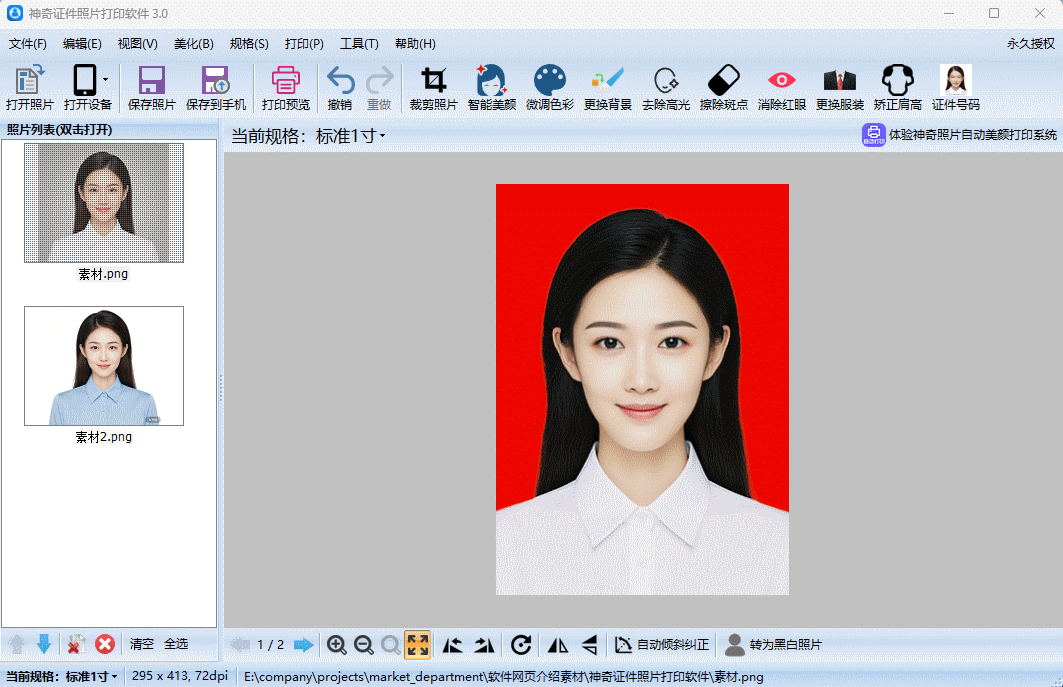Open the 规格(S) menu
Viewport: 1063px width, 687px height.
coord(249,44)
